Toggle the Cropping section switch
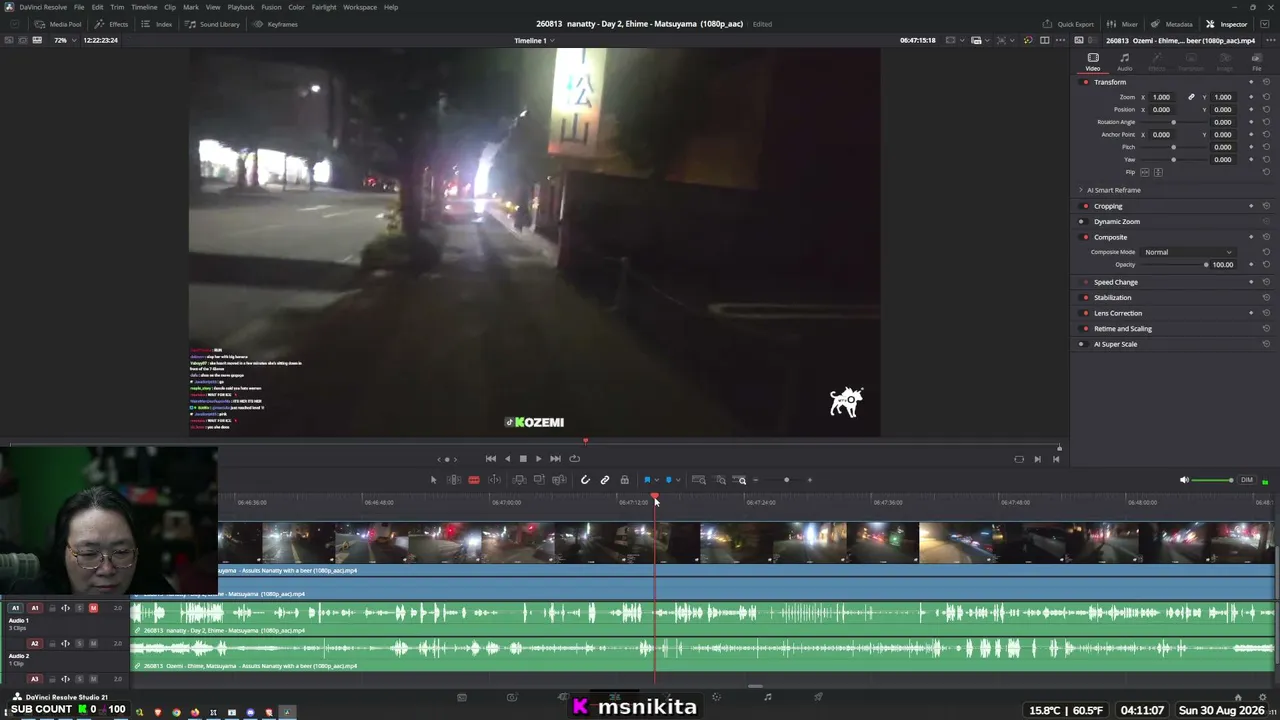The image size is (1280, 720). pyautogui.click(x=1085, y=206)
